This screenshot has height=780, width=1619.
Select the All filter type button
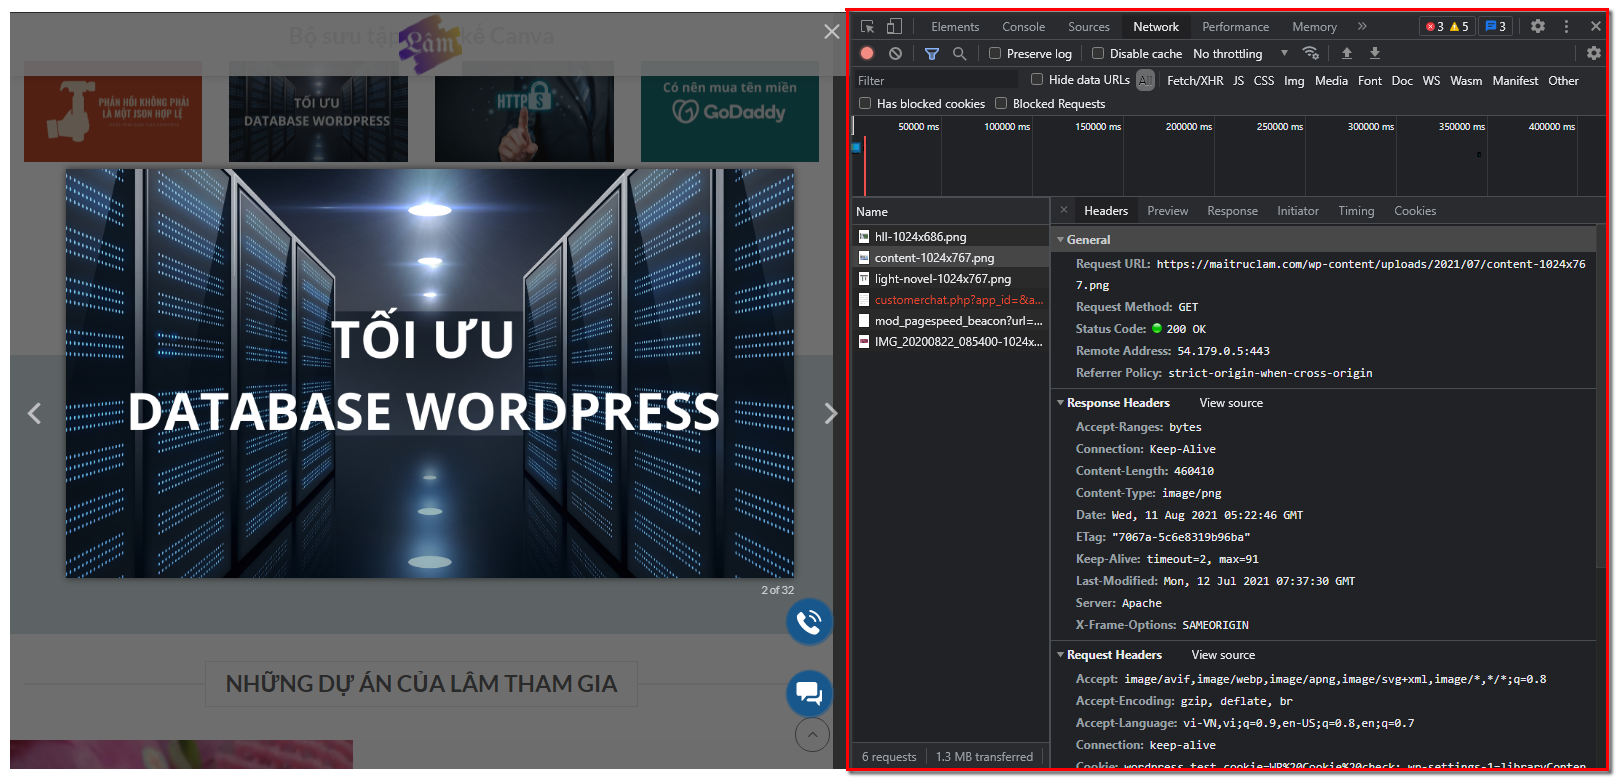(1145, 80)
